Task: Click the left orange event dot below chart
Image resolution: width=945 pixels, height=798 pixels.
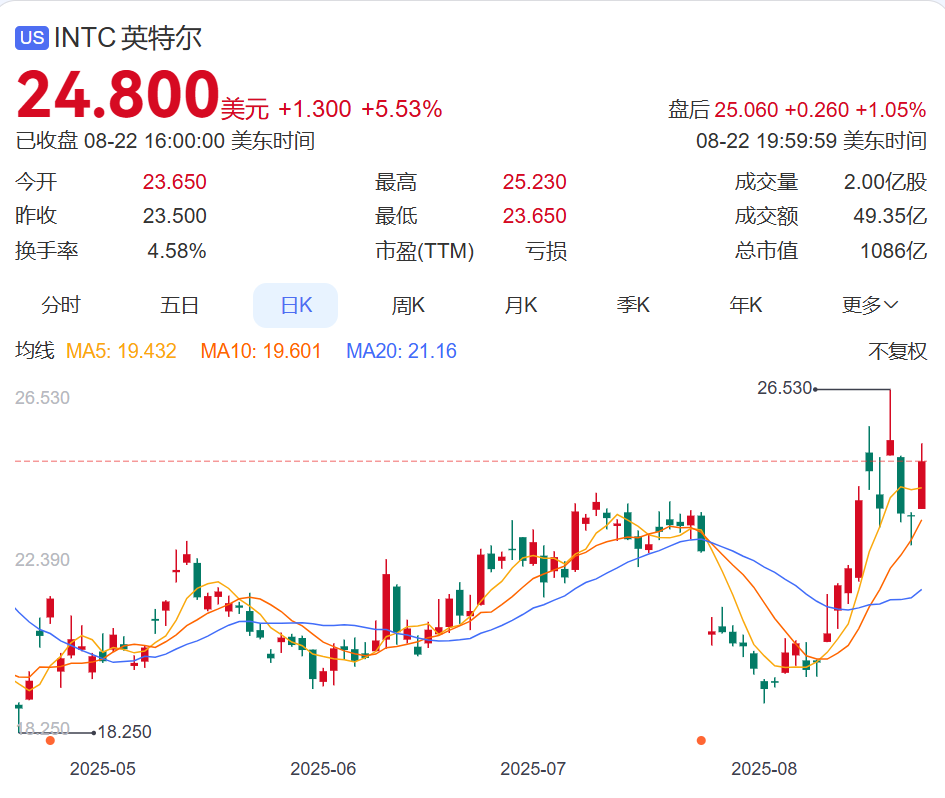Action: pyautogui.click(x=49, y=742)
